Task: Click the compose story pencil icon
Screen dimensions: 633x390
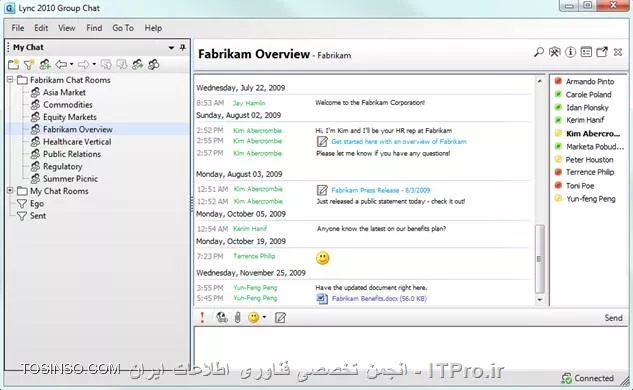Action: (280, 318)
